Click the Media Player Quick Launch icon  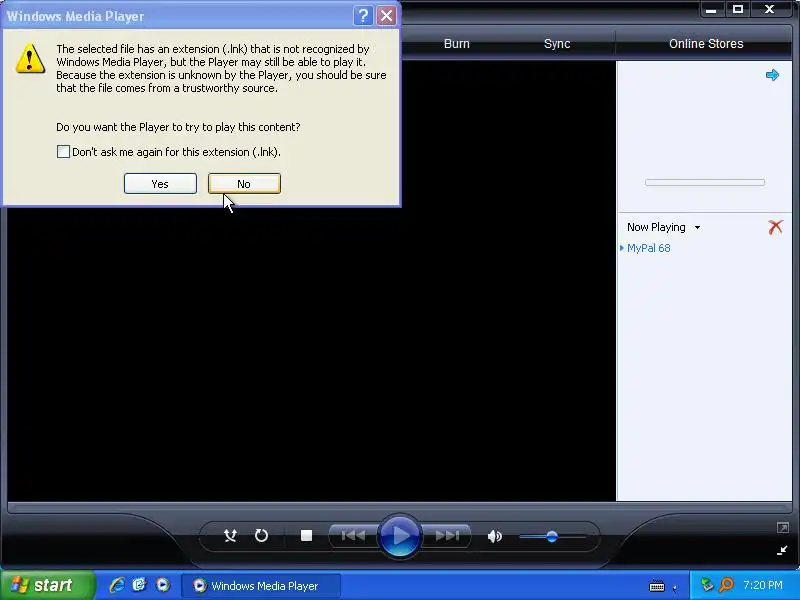(x=163, y=585)
